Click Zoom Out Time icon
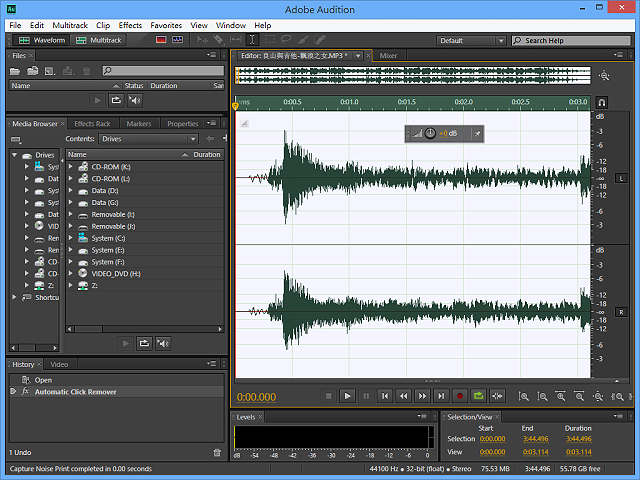 [x=579, y=396]
